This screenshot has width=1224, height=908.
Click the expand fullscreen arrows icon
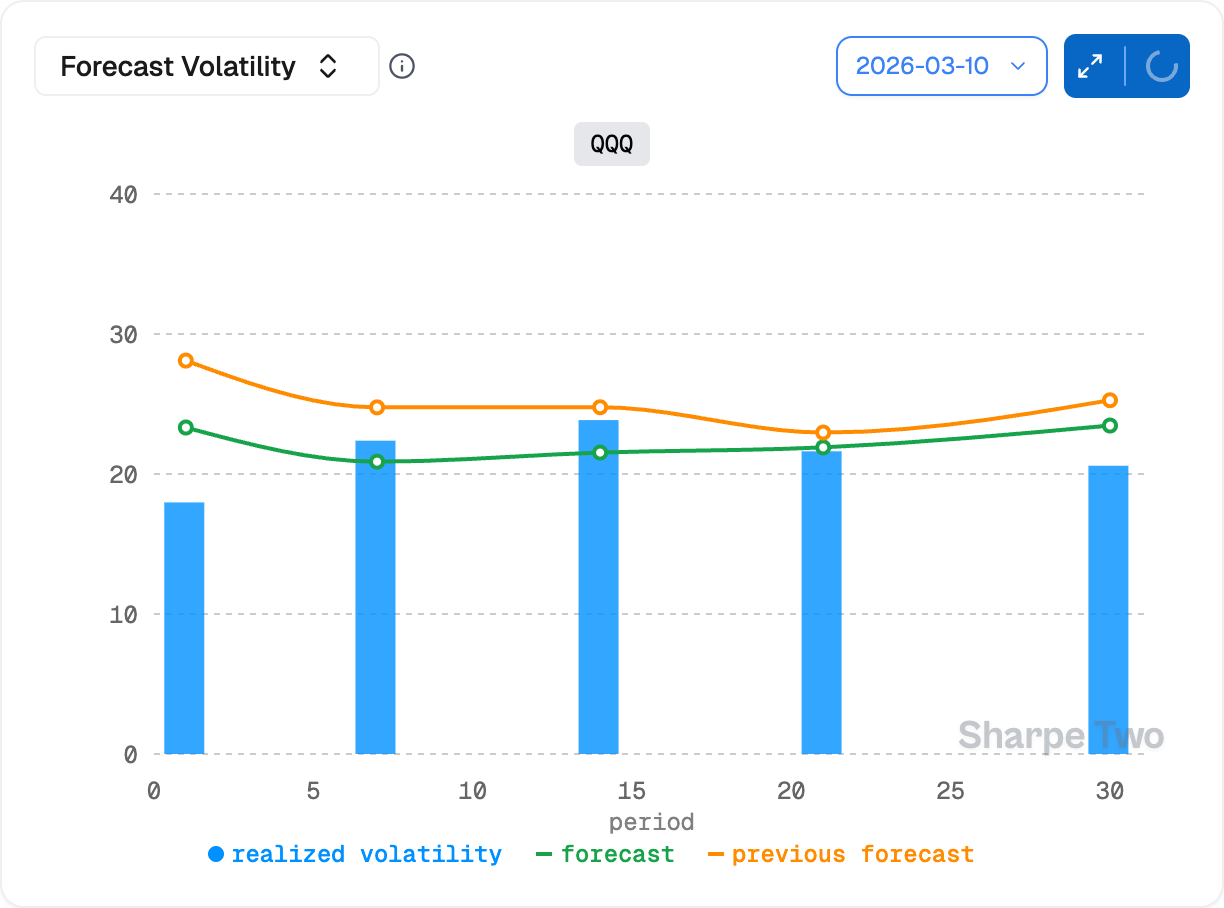click(1090, 66)
